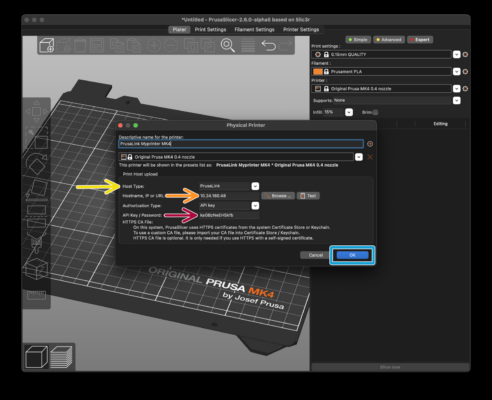Open the Print Settings tab
The height and width of the screenshot is (400, 492).
210,30
